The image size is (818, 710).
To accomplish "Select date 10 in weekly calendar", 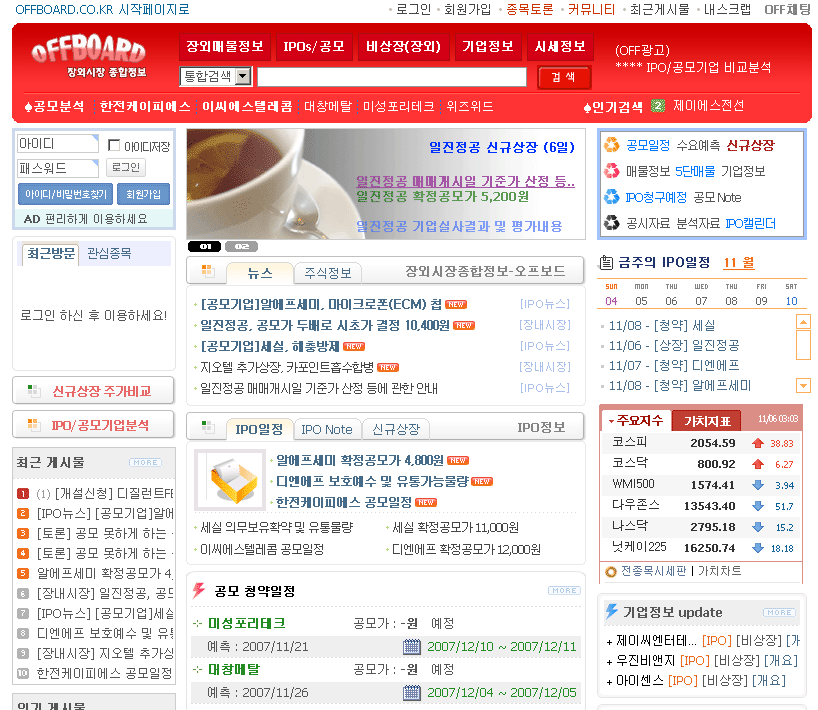I will point(791,301).
